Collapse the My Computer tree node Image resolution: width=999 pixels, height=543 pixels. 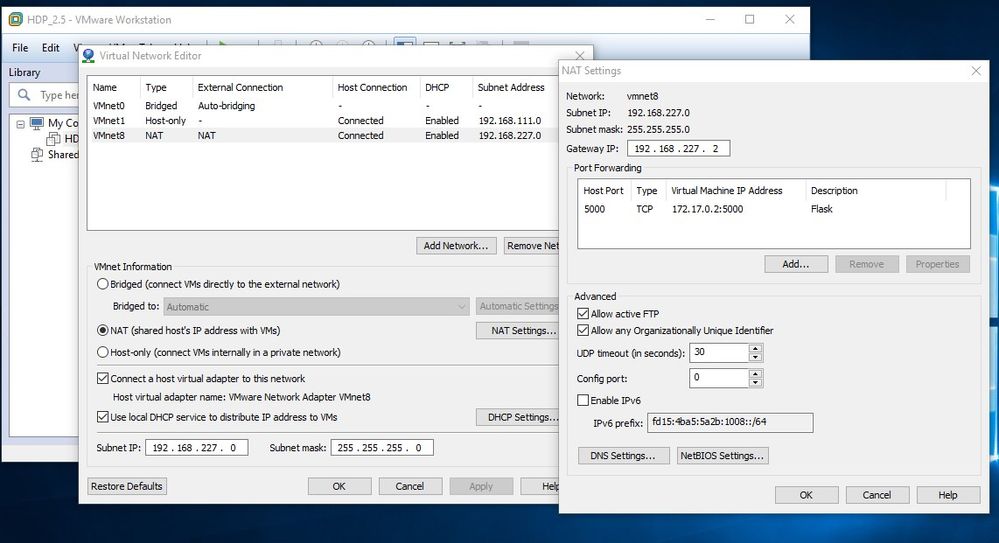(20, 124)
